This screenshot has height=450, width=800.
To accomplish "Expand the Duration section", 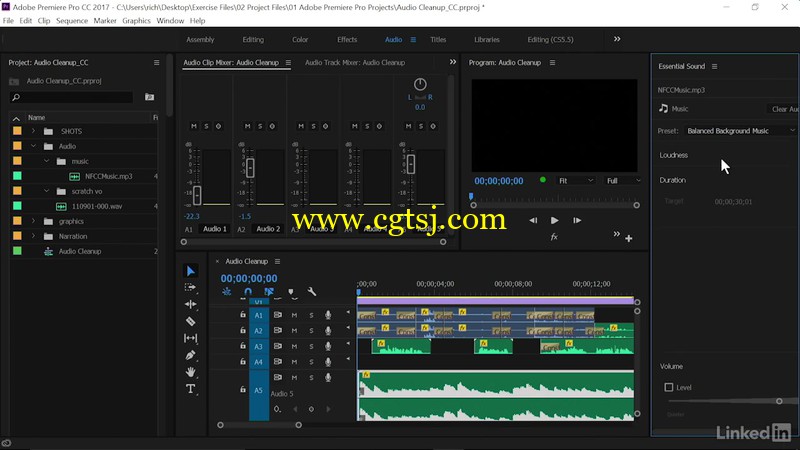I will [672, 180].
